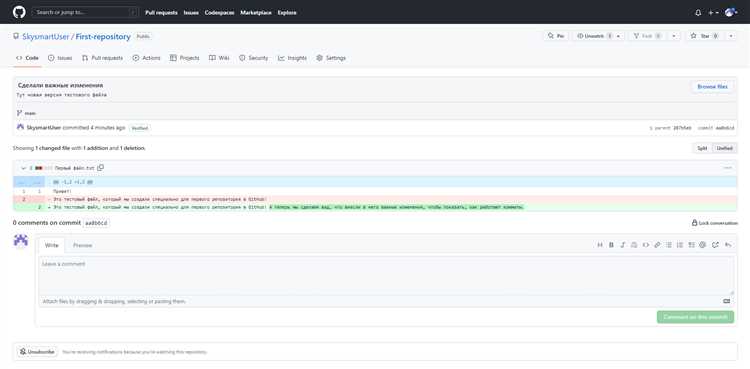Viewport: 750px width, 369px height.
Task: Unsubscribe from commit notifications
Action: click(x=37, y=352)
